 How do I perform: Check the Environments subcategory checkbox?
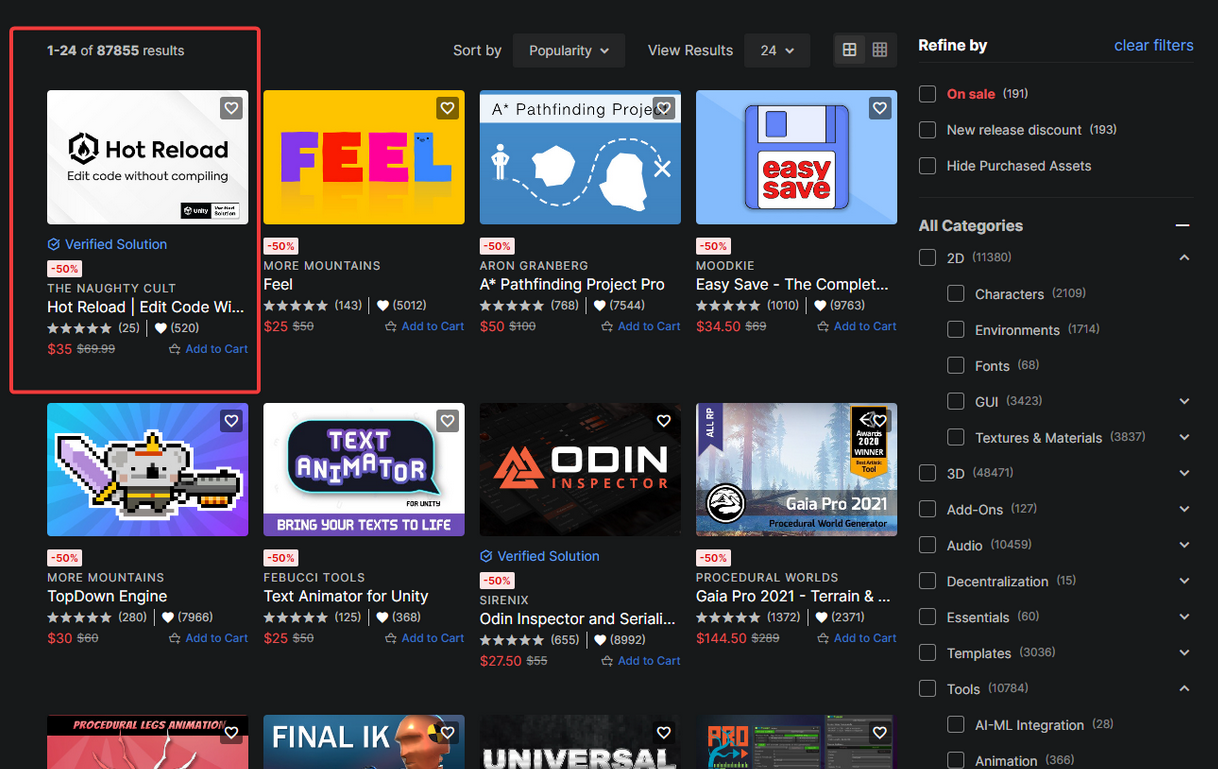pyautogui.click(x=956, y=330)
